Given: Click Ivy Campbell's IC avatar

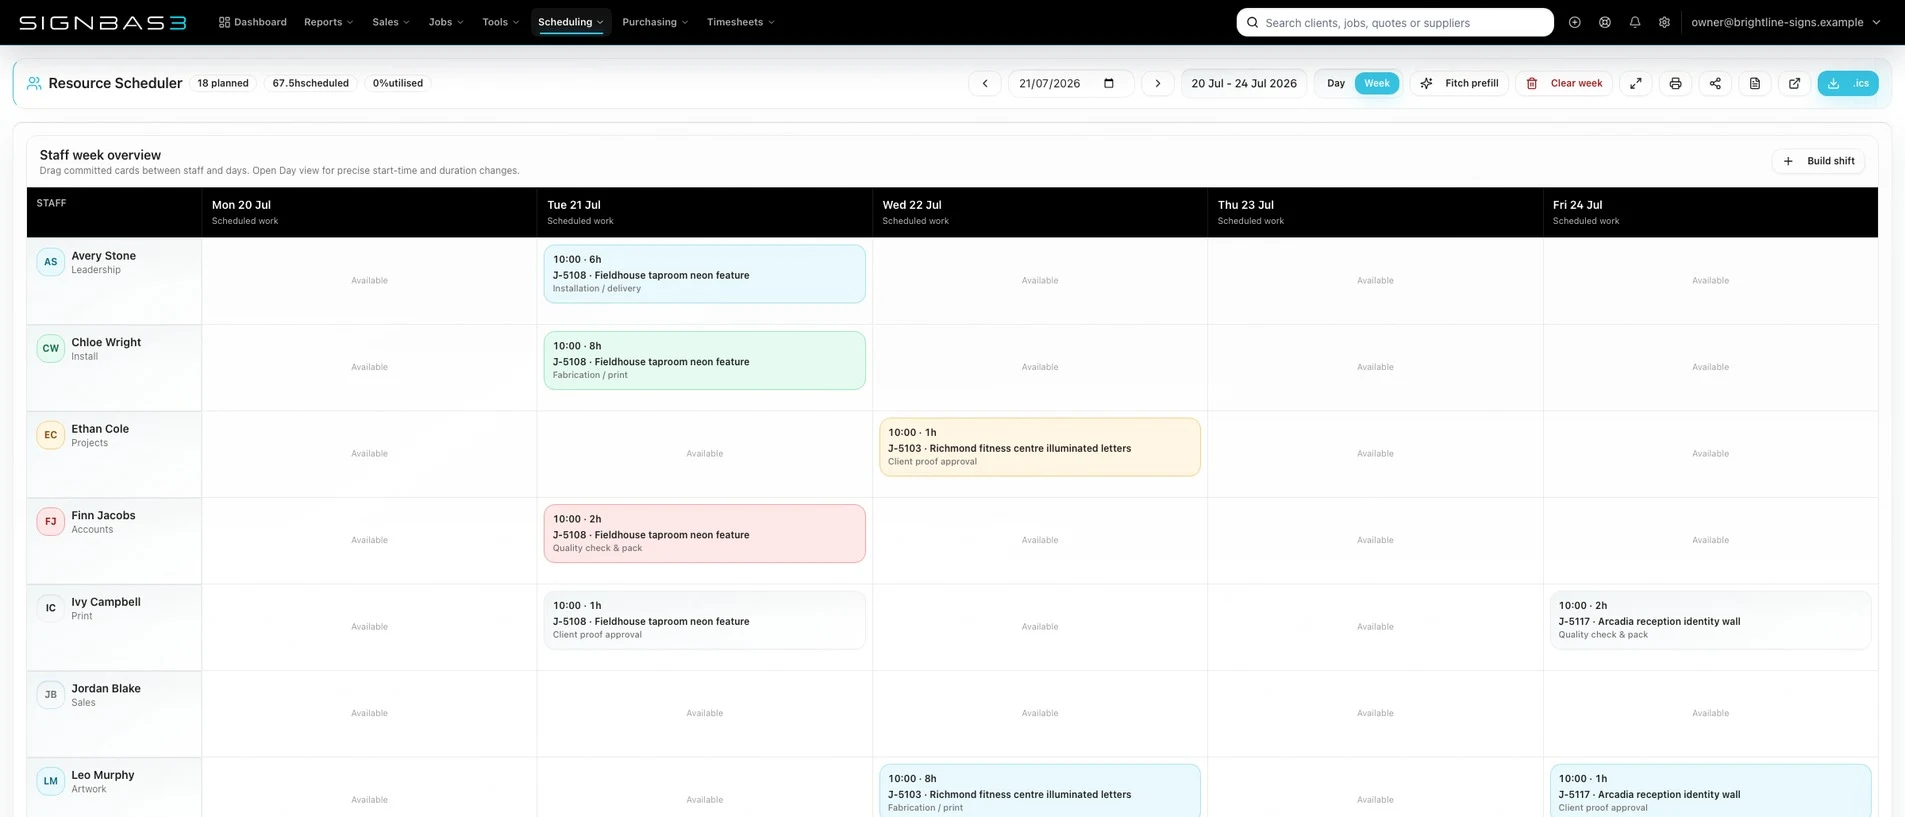Looking at the screenshot, I should 51,608.
